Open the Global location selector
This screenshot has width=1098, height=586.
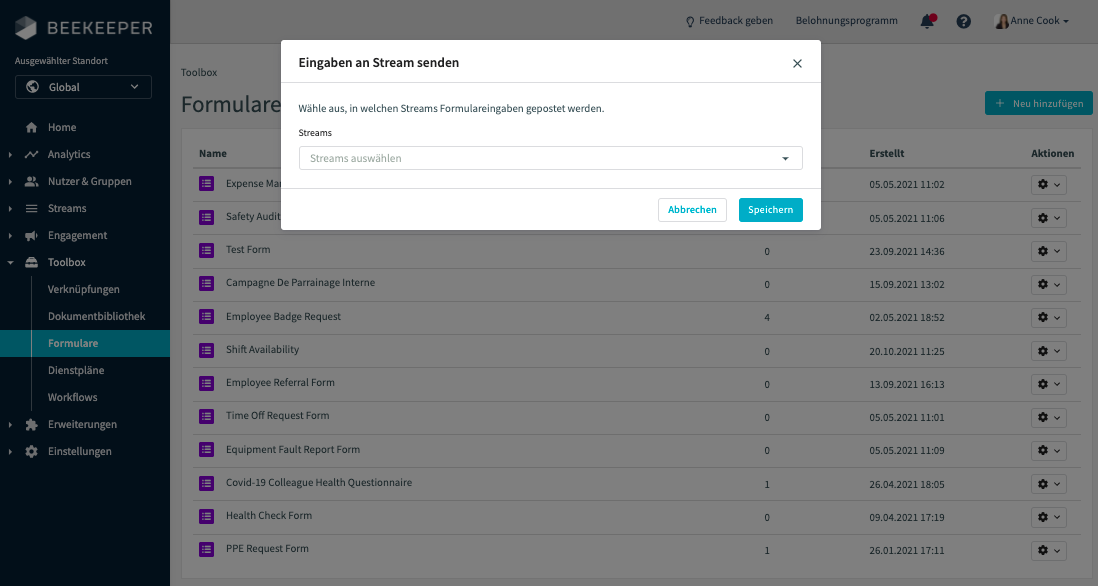(x=83, y=87)
